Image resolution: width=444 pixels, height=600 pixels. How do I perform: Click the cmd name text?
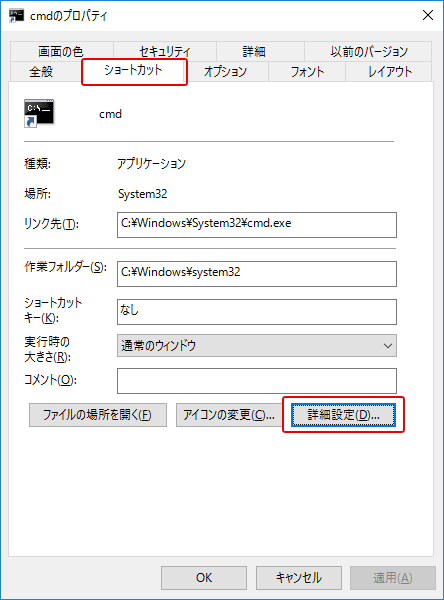(110, 114)
